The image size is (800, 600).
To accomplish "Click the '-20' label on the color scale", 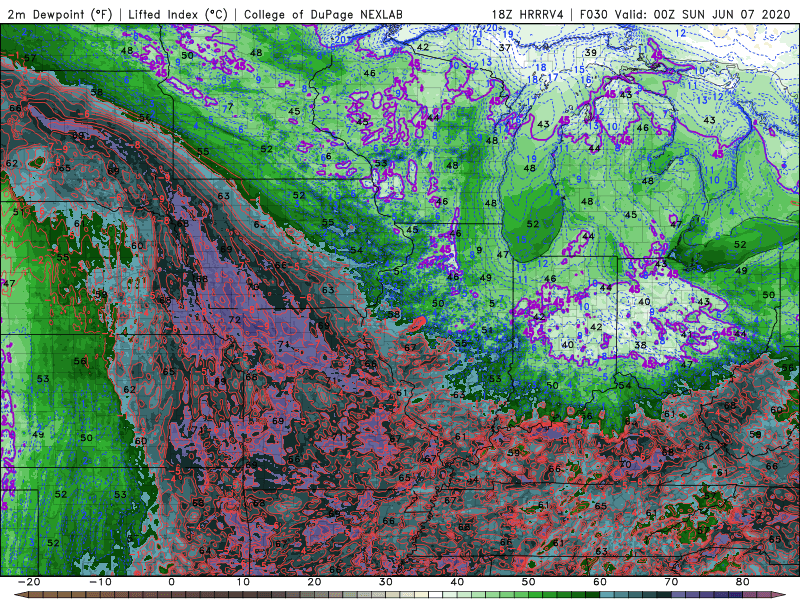I will (x=29, y=582).
